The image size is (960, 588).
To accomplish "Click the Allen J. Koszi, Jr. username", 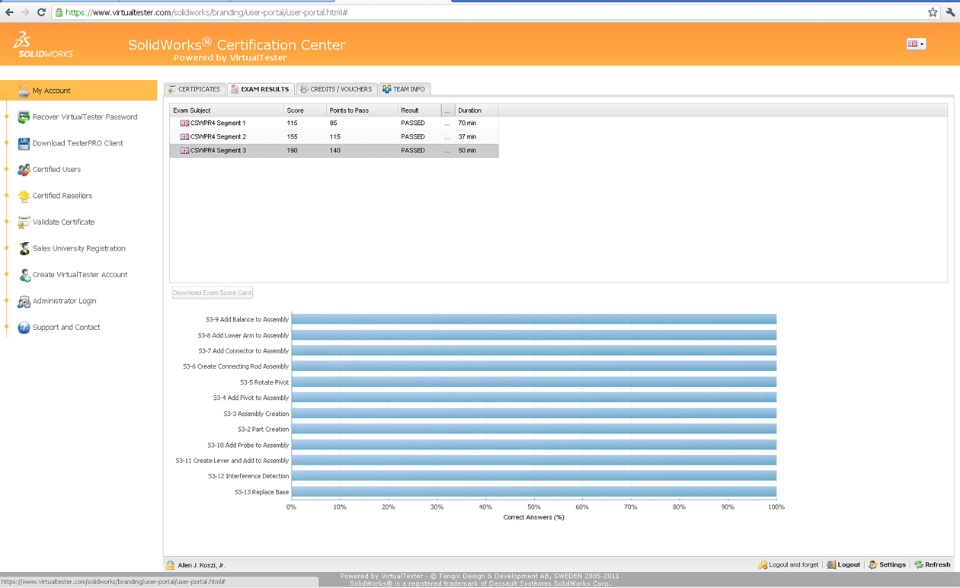I will [201, 565].
